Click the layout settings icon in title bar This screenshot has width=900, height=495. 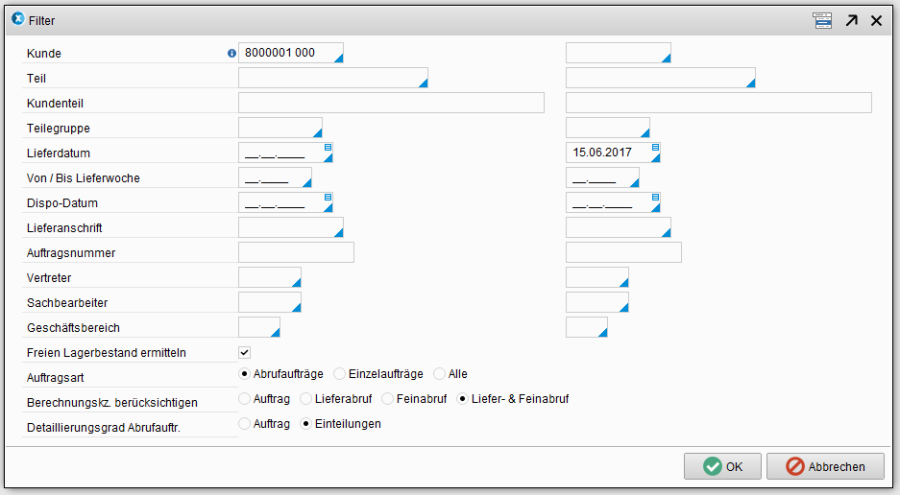(822, 20)
